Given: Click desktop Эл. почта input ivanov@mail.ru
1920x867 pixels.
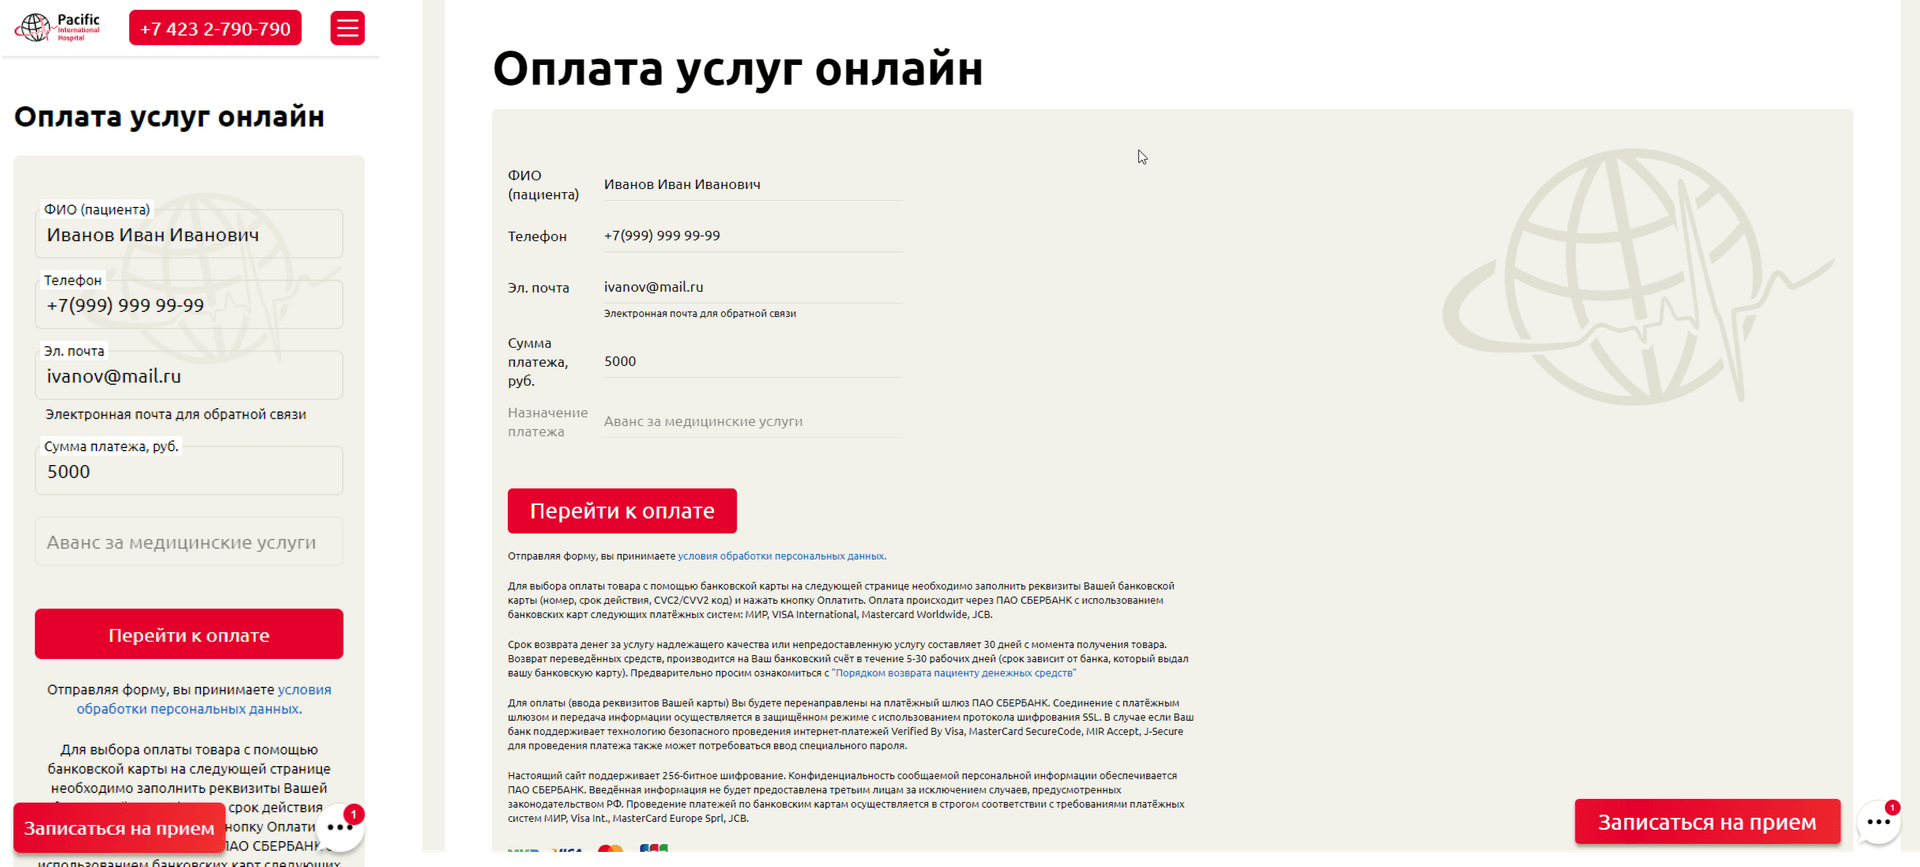Looking at the screenshot, I should [x=752, y=287].
